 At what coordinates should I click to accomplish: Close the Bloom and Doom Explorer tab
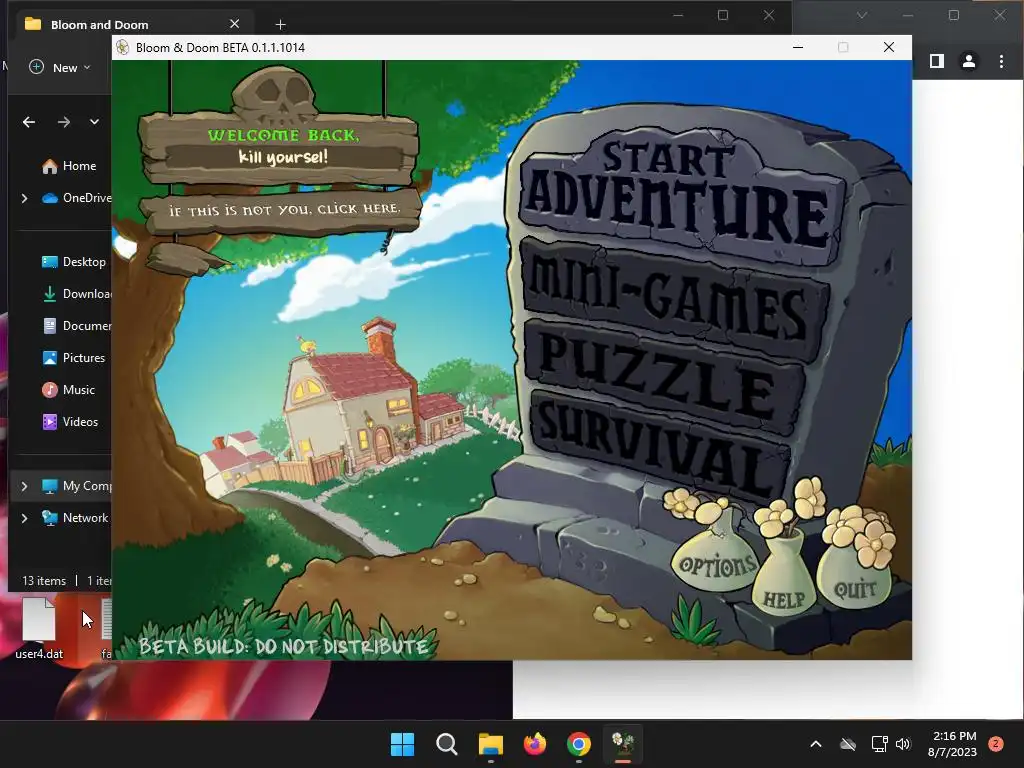pyautogui.click(x=234, y=24)
